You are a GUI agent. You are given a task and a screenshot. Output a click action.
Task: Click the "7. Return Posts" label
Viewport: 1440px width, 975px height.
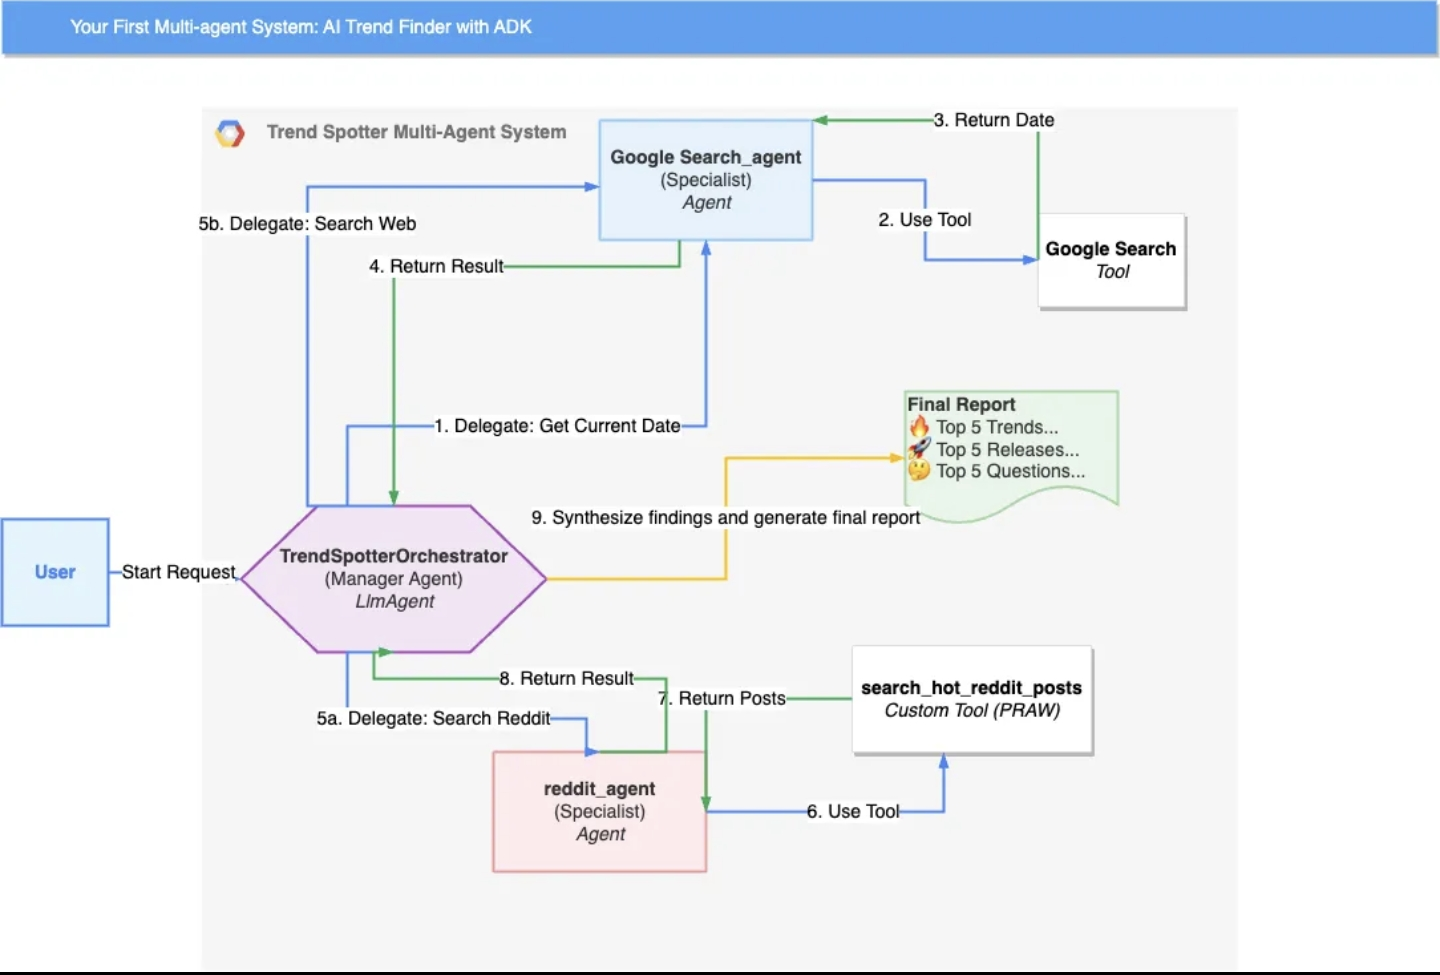point(722,699)
